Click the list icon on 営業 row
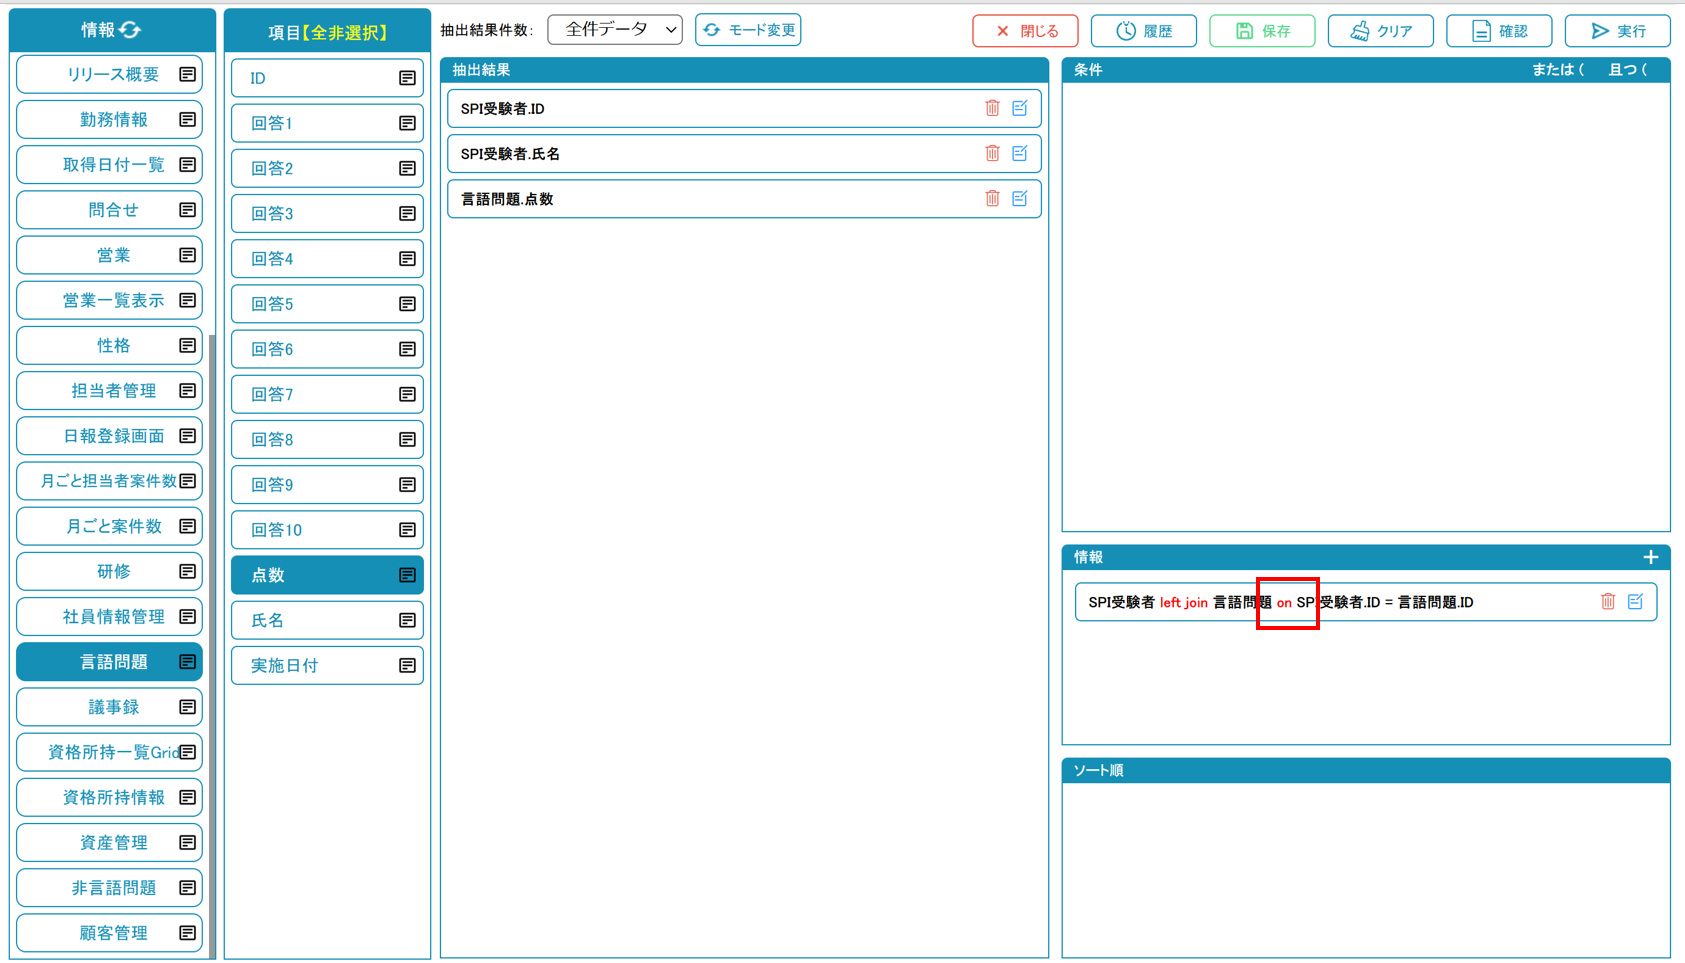The width and height of the screenshot is (1685, 963). tap(187, 255)
